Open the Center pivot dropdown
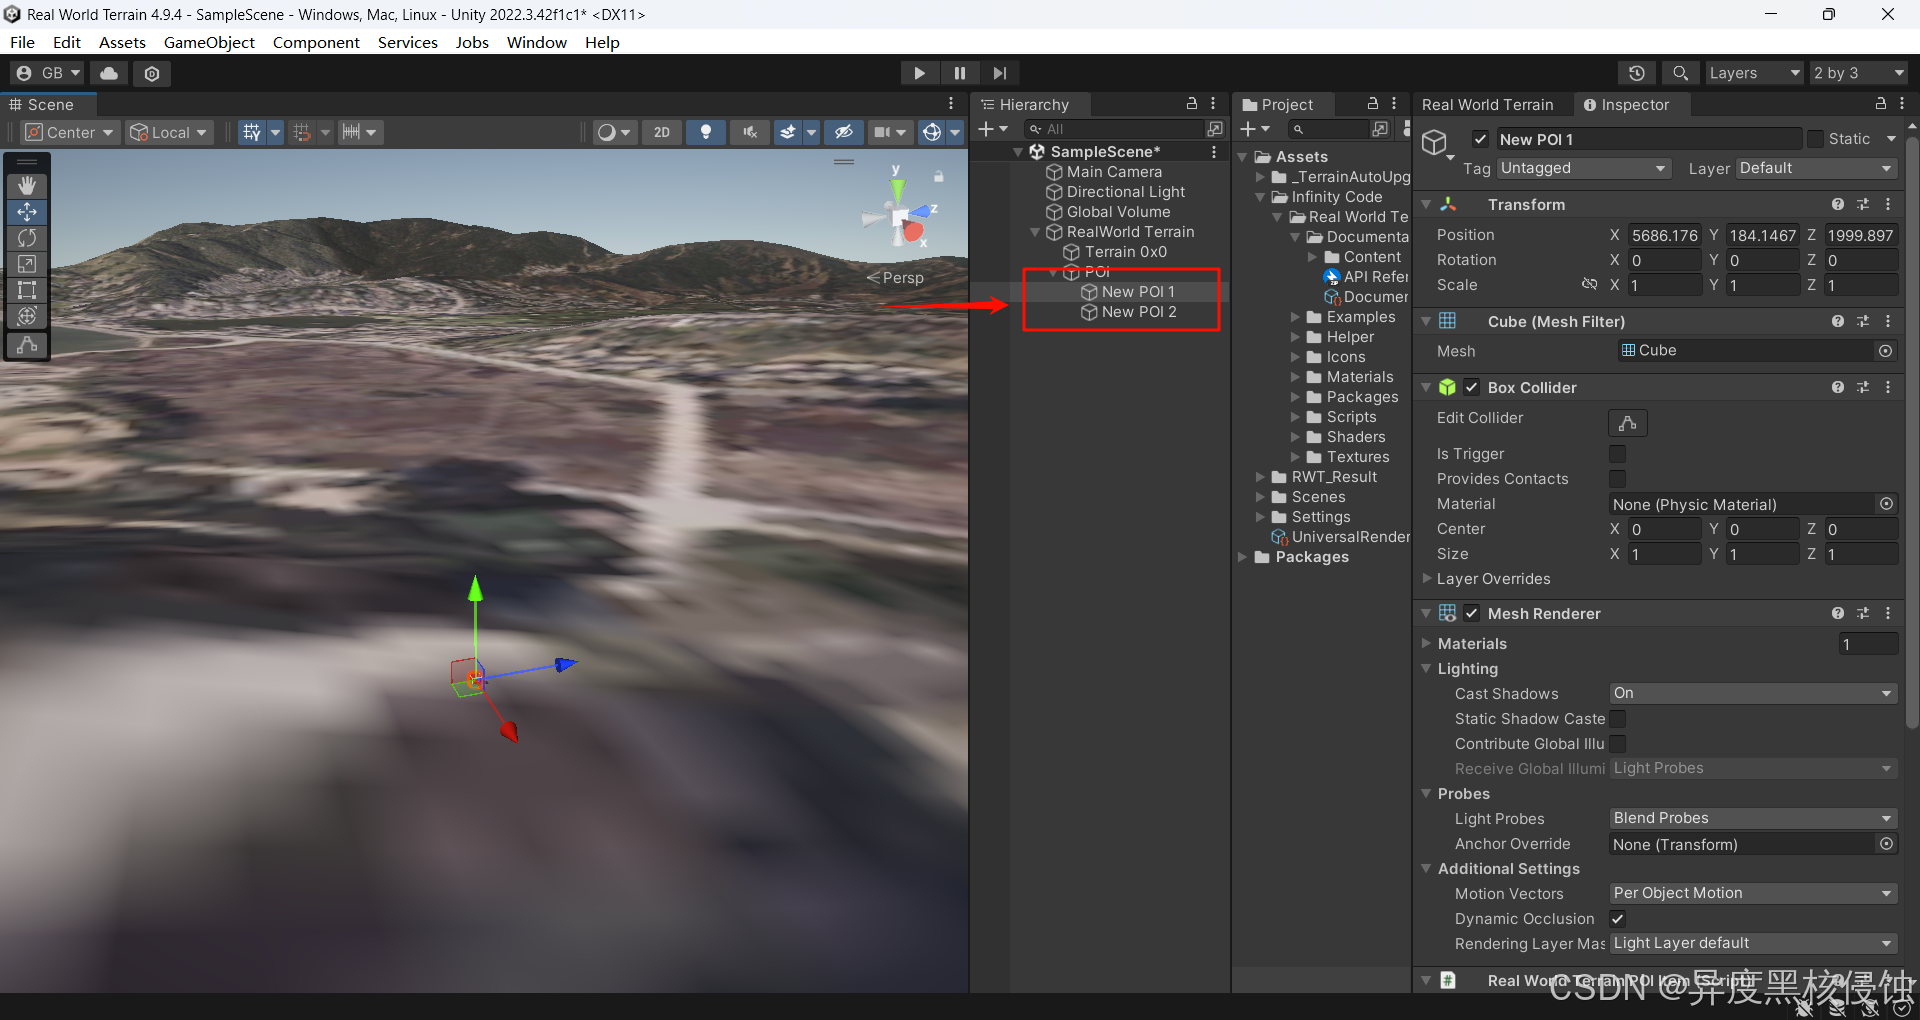This screenshot has width=1920, height=1020. [69, 132]
